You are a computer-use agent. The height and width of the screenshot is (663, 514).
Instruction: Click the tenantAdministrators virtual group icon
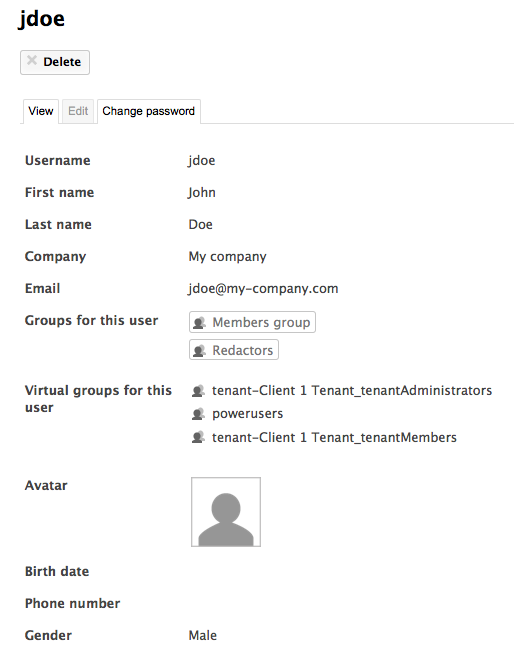[198, 391]
